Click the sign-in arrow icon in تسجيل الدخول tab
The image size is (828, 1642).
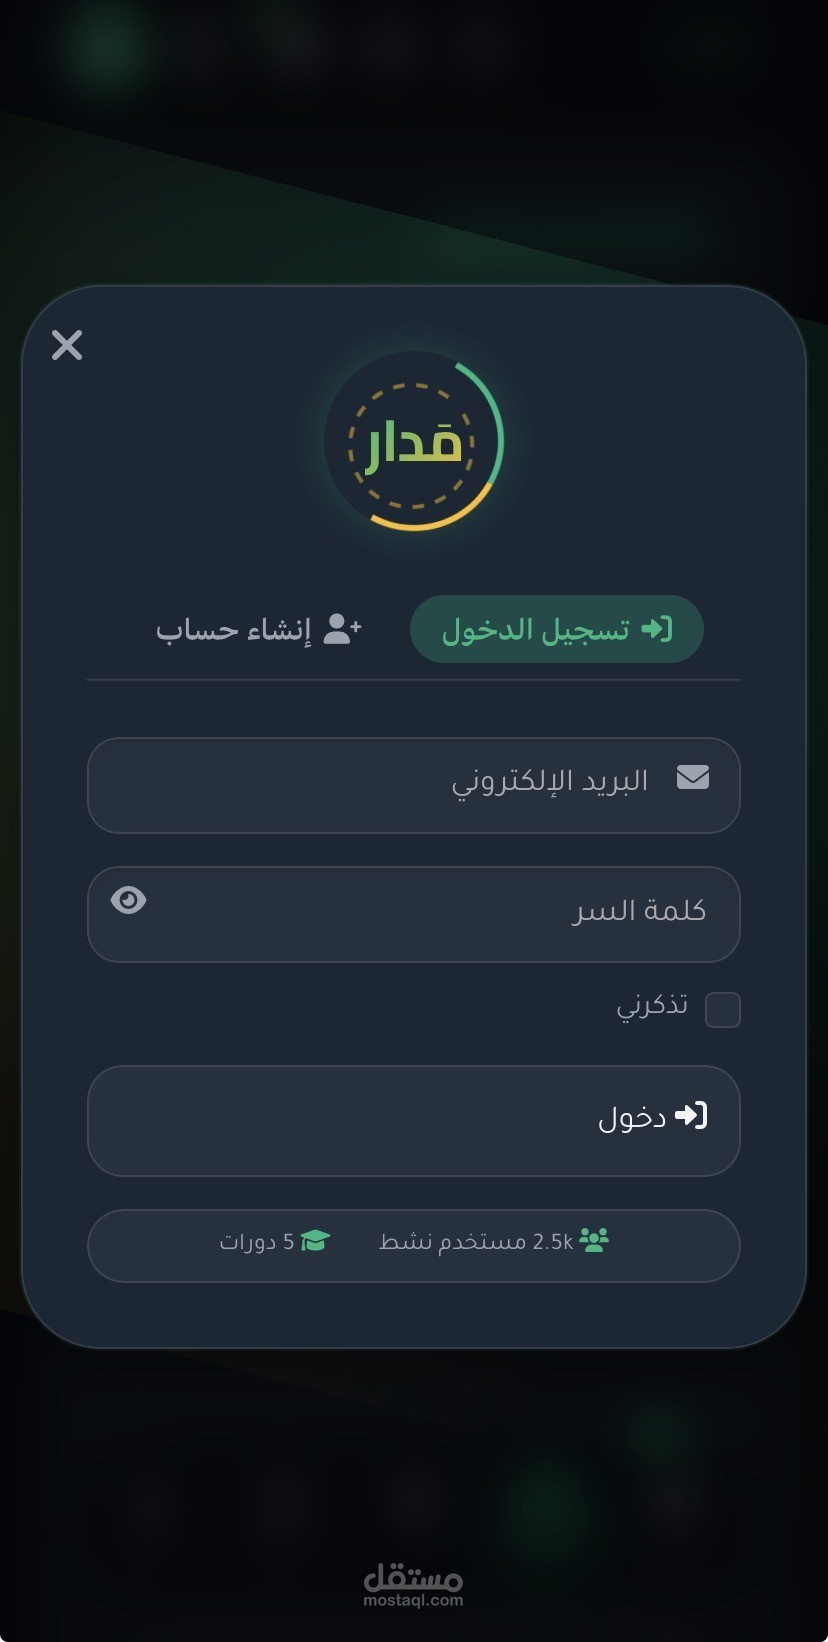657,629
